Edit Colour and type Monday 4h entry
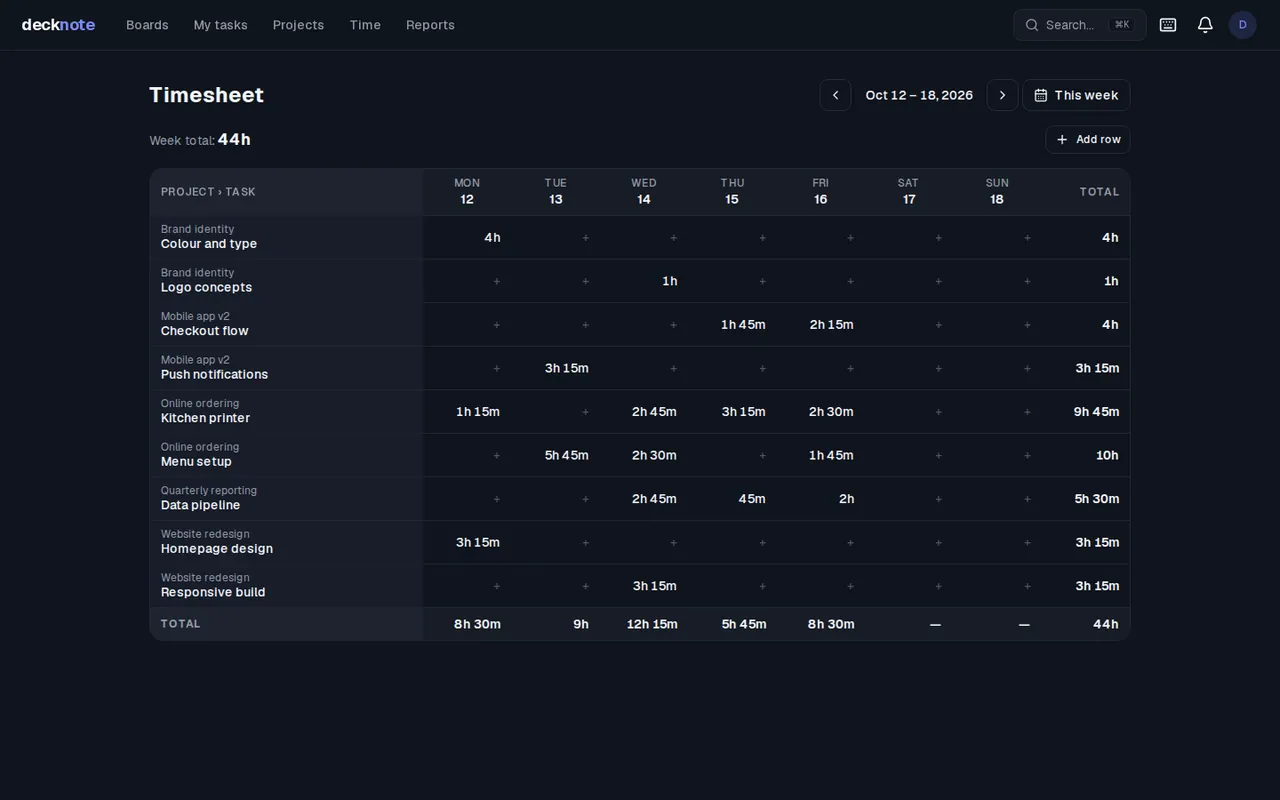This screenshot has width=1280, height=800. (x=492, y=238)
